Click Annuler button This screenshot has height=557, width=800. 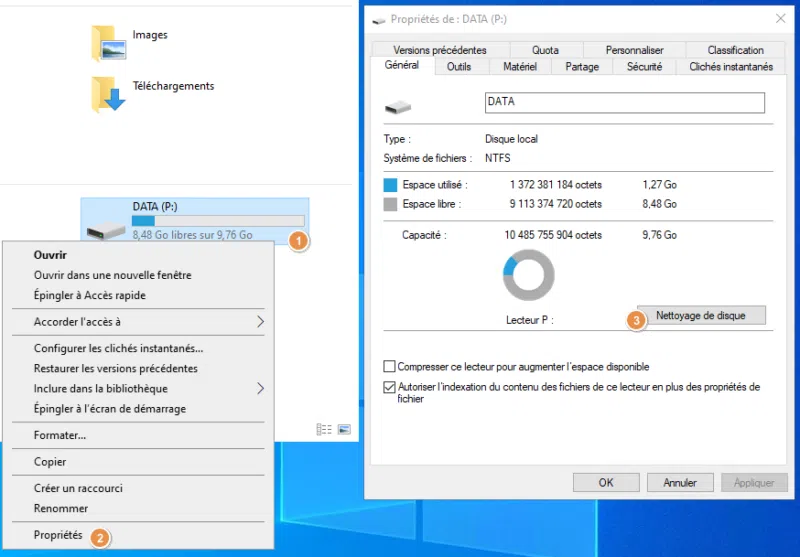pos(680,483)
